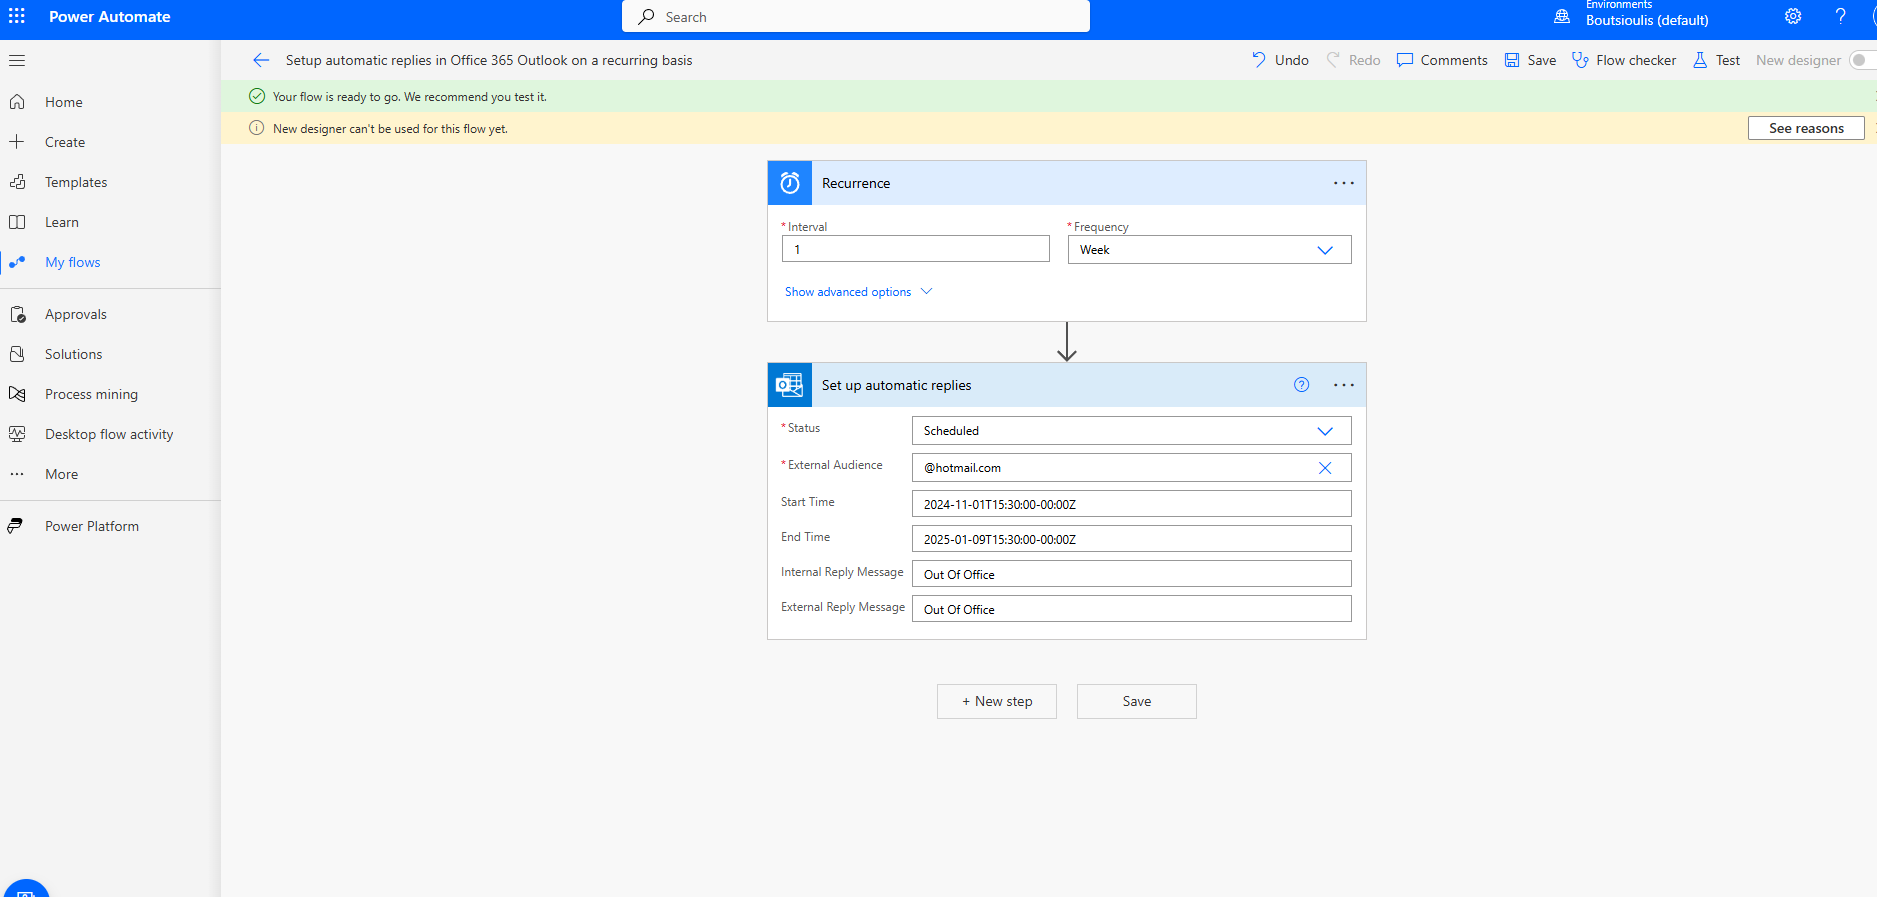The width and height of the screenshot is (1877, 897).
Task: Click the See reasons button
Action: [x=1806, y=128]
